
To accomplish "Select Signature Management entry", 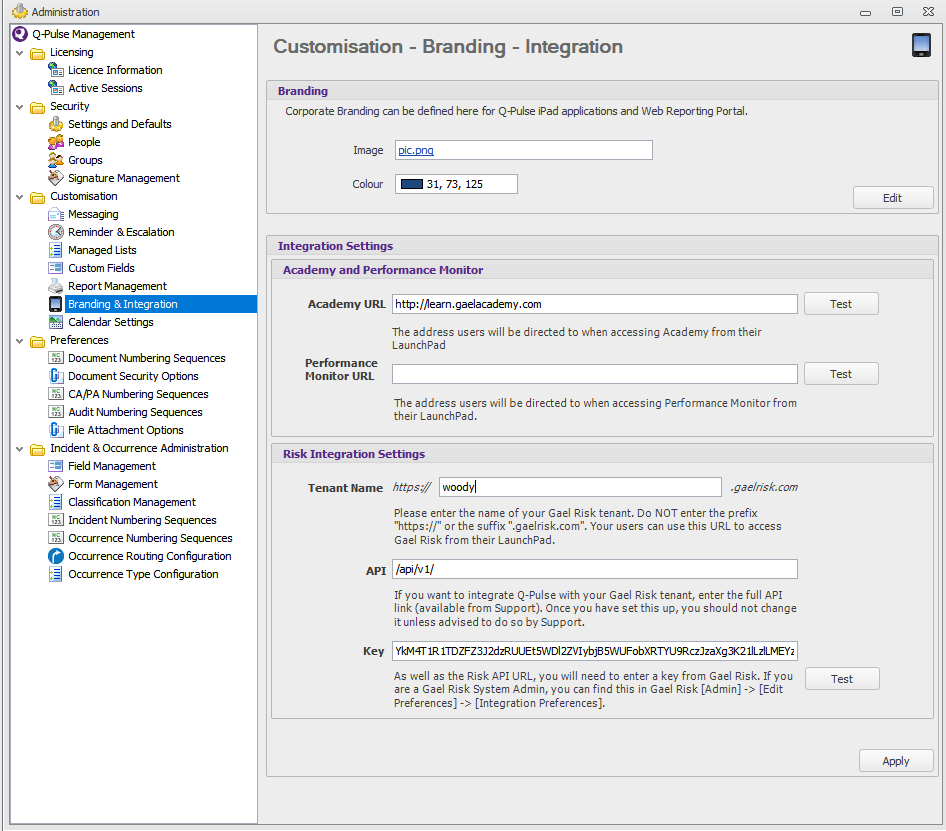I will (124, 178).
